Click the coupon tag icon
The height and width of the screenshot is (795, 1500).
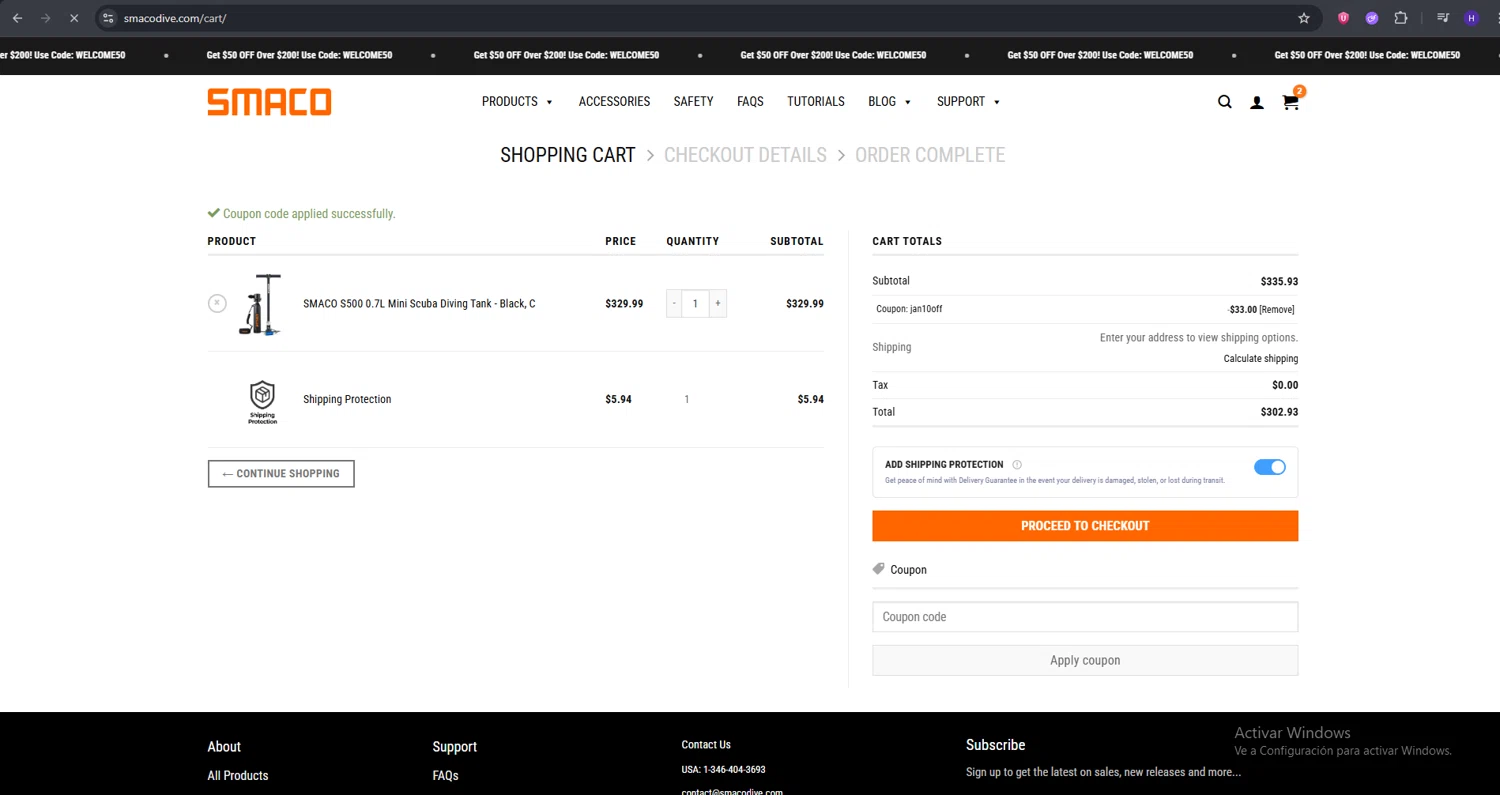[x=879, y=569]
